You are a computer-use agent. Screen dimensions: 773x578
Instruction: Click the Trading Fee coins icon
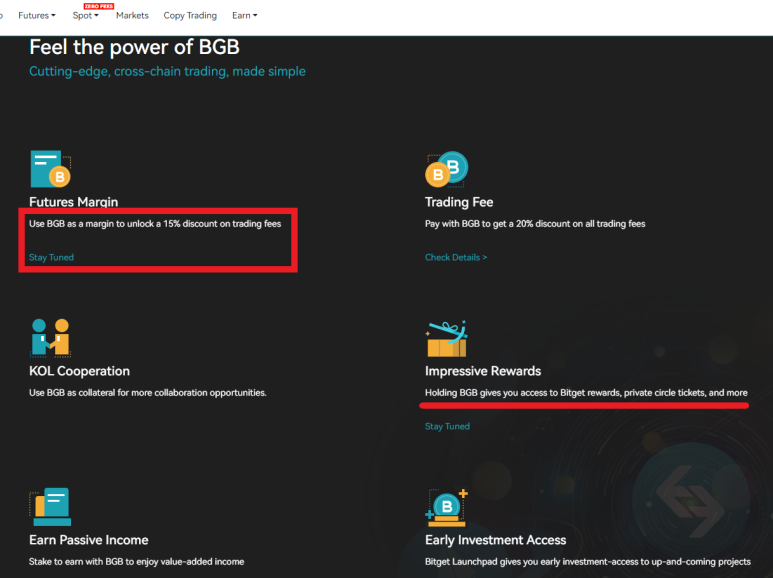tap(447, 169)
